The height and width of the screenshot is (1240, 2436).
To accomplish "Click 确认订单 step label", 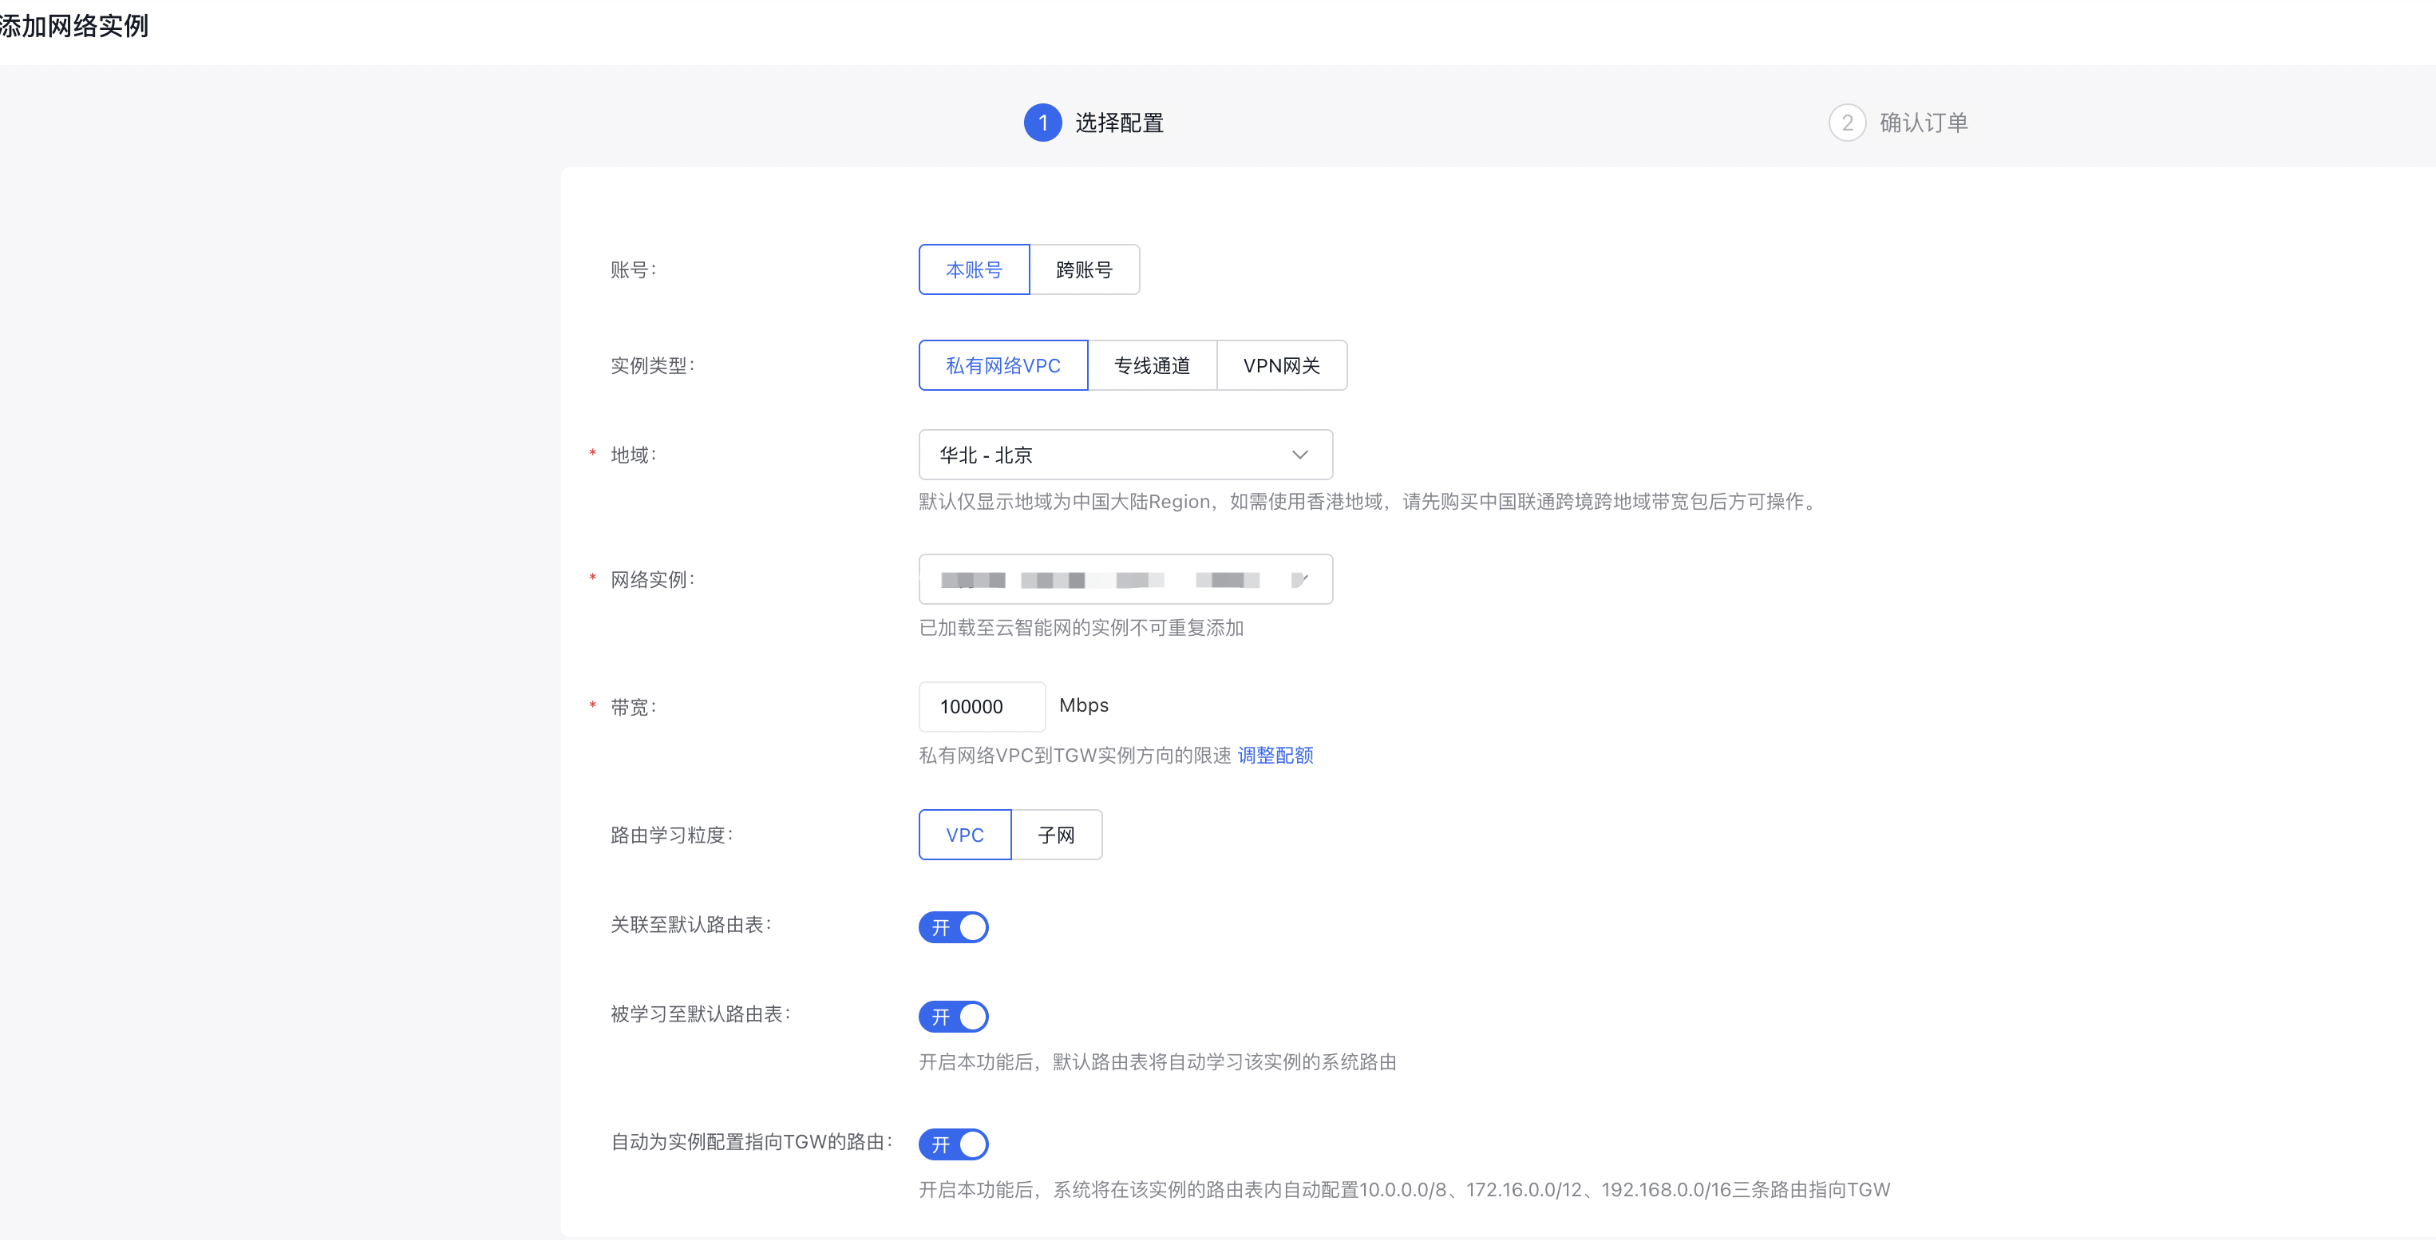I will (1923, 123).
